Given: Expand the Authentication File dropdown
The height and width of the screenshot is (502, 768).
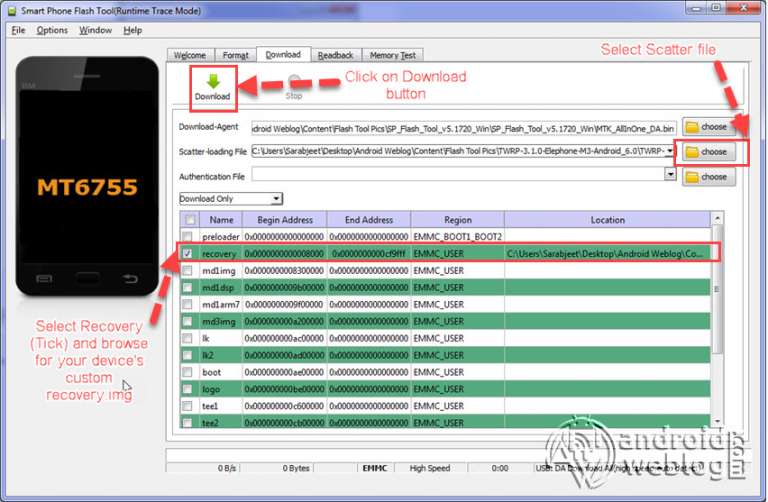Looking at the screenshot, I should pyautogui.click(x=670, y=174).
